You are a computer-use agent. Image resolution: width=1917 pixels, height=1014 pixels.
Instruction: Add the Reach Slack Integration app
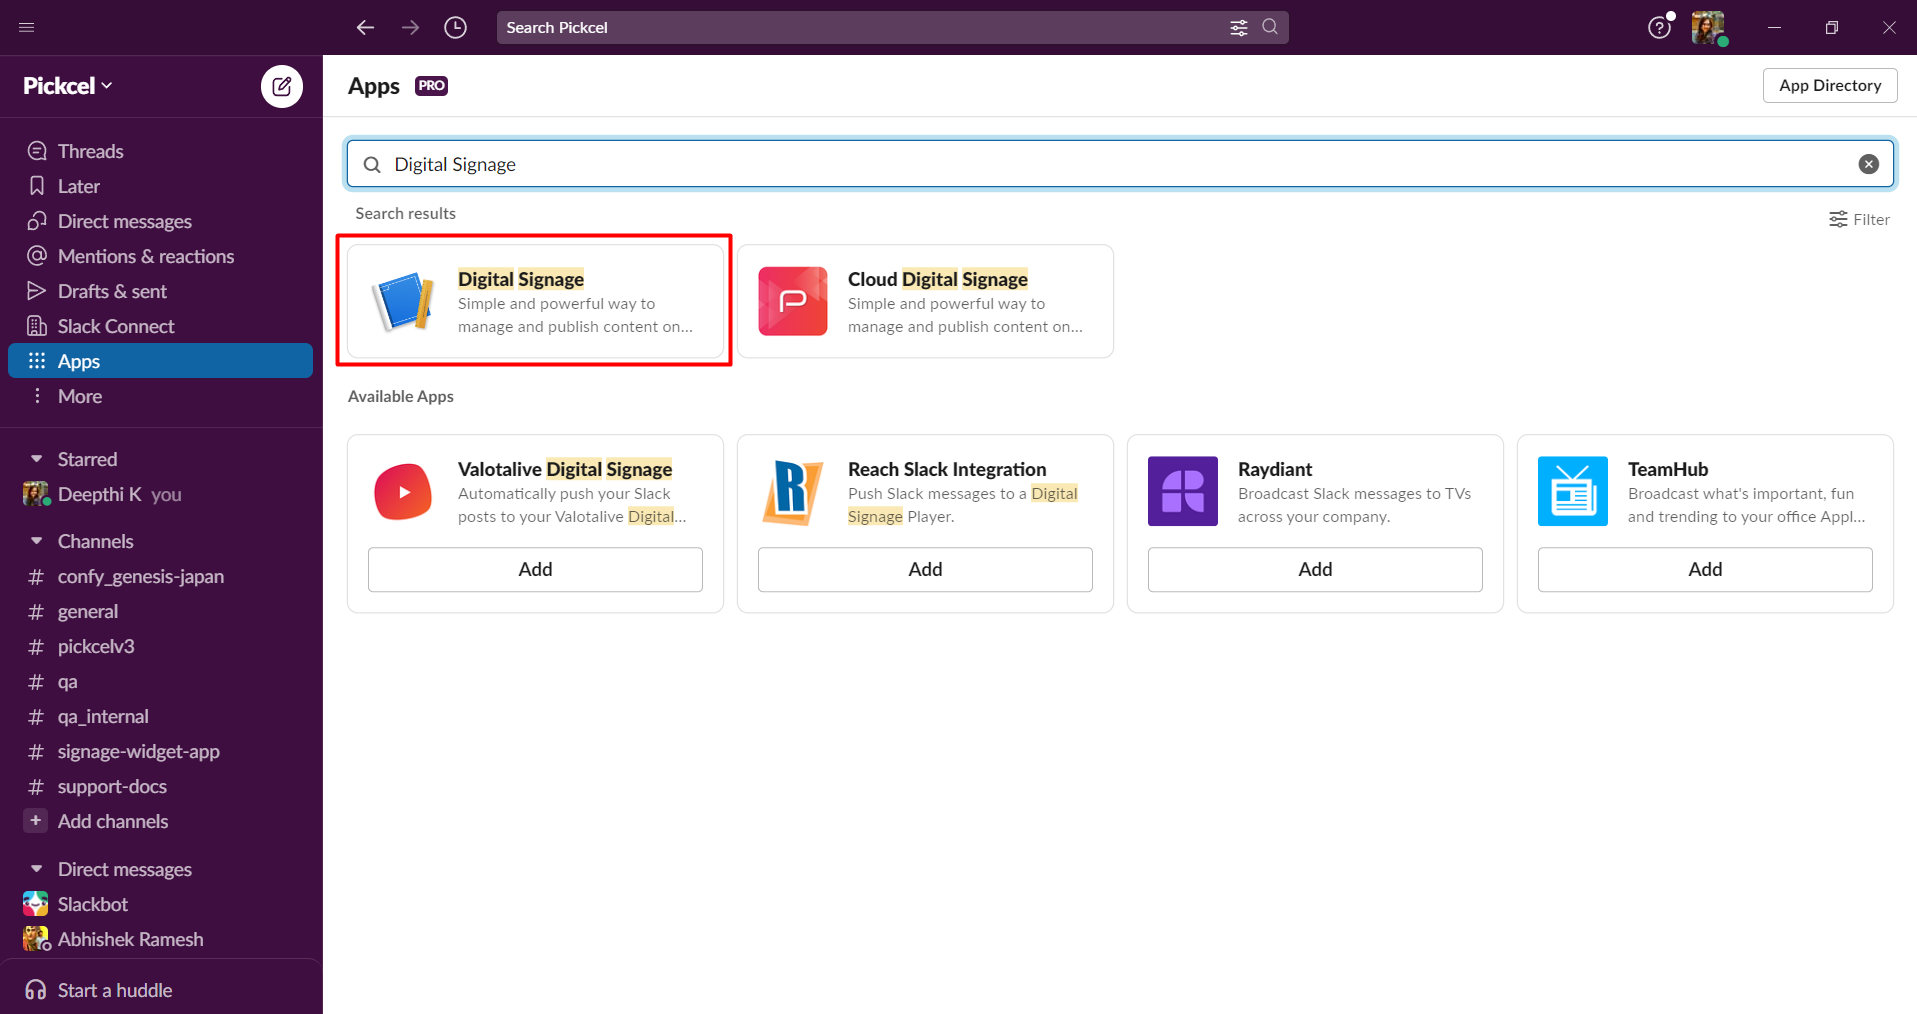(925, 569)
